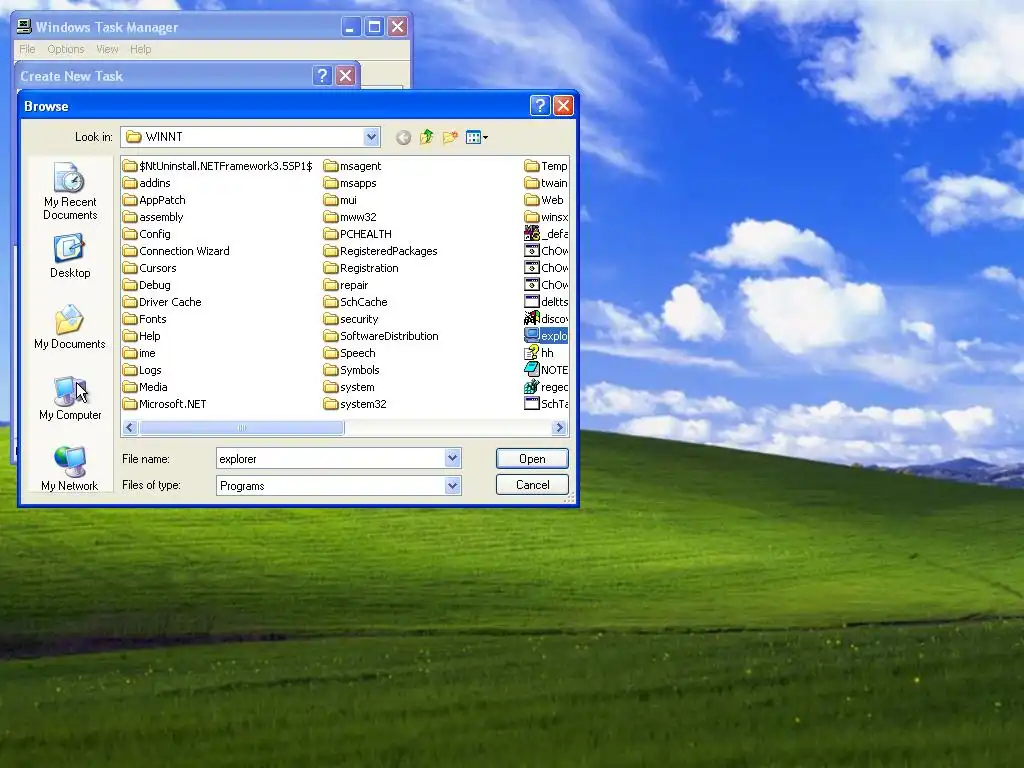1024x768 pixels.
Task: Select the Registration folder
Action: 361,268
